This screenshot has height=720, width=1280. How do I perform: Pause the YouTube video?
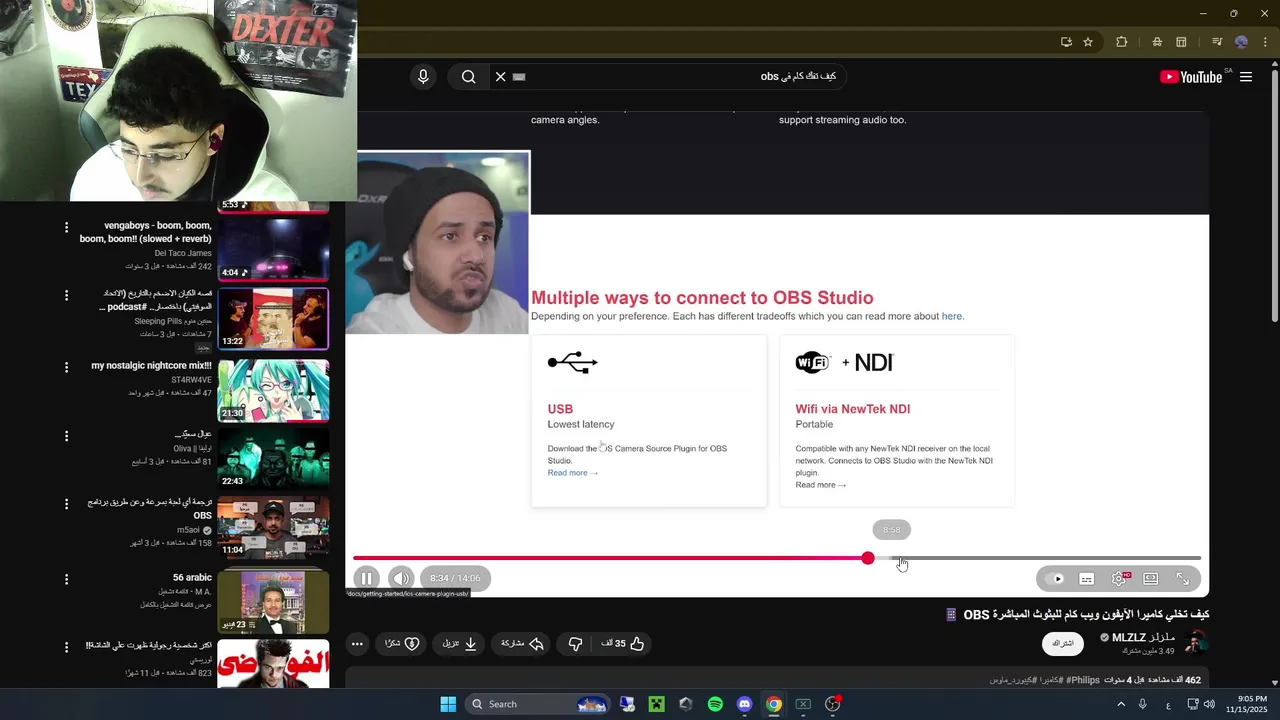tap(366, 578)
